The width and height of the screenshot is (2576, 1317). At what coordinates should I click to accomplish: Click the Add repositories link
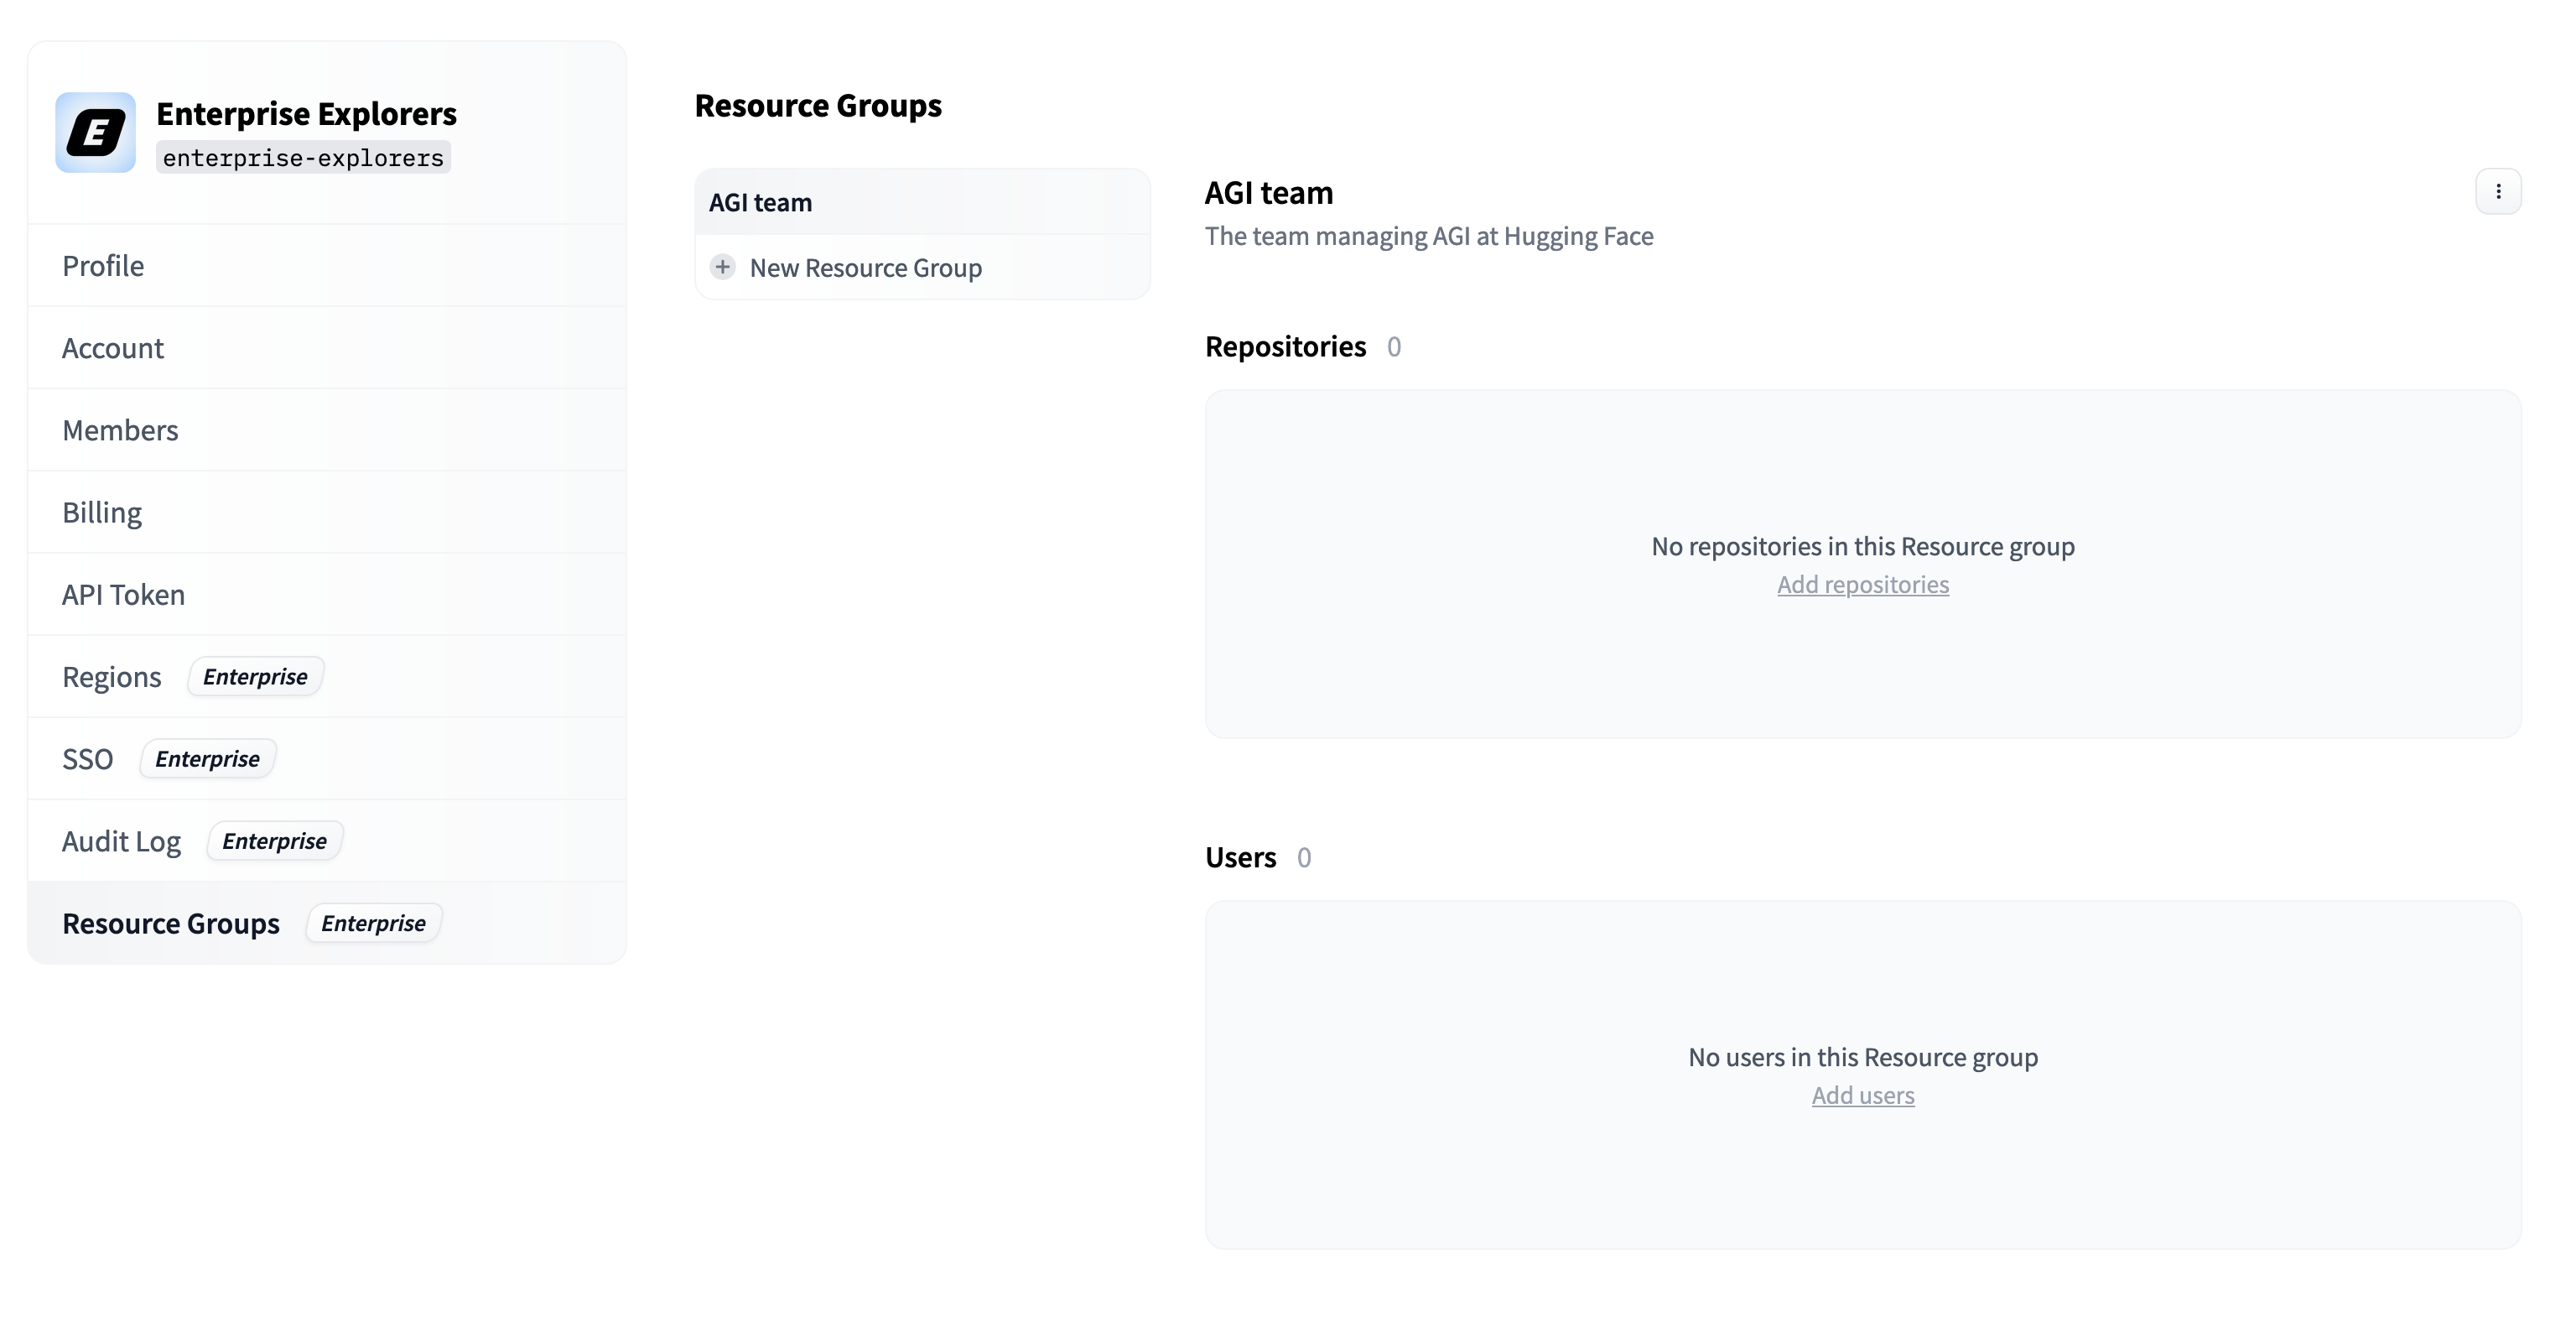pos(1862,585)
